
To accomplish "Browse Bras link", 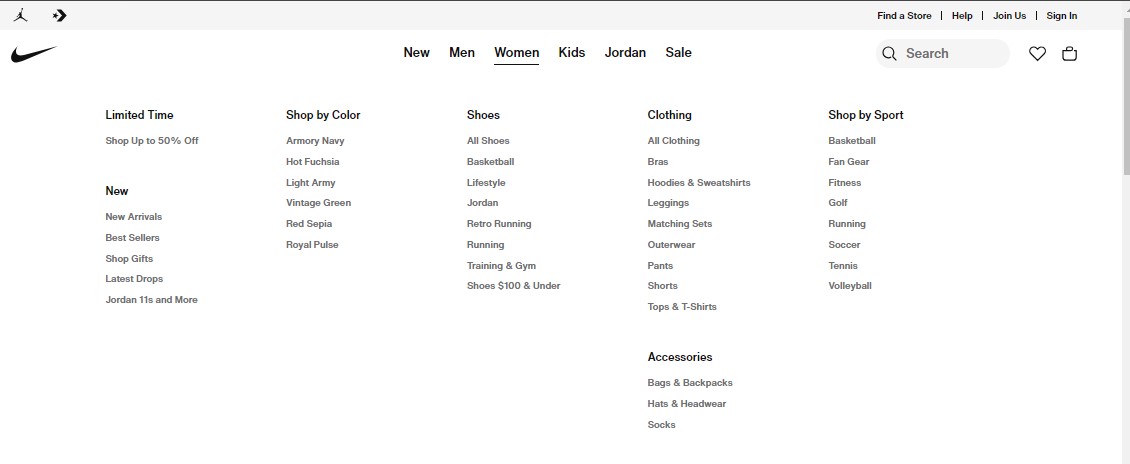I will click(657, 161).
